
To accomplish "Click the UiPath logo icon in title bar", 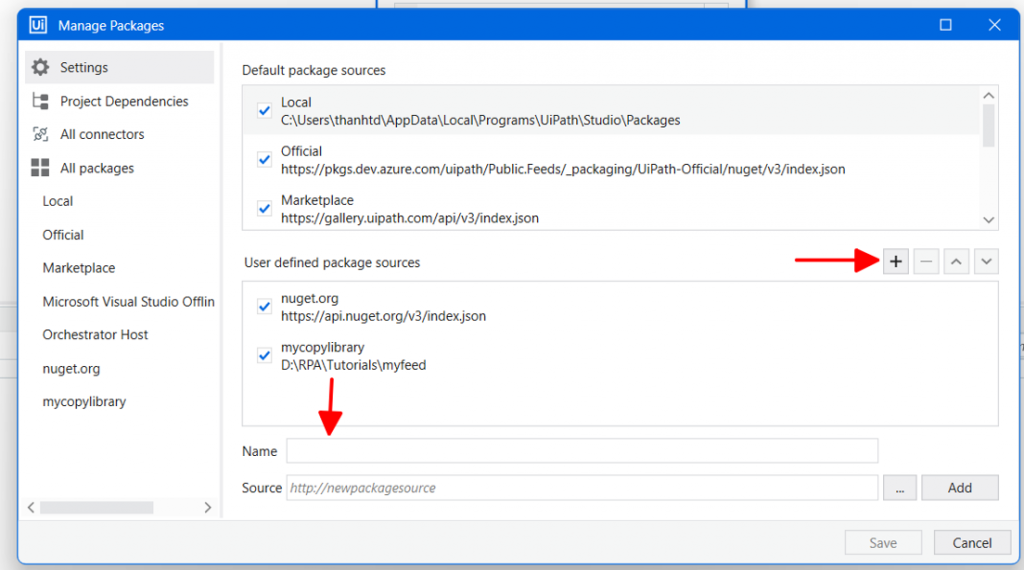I will pyautogui.click(x=38, y=25).
